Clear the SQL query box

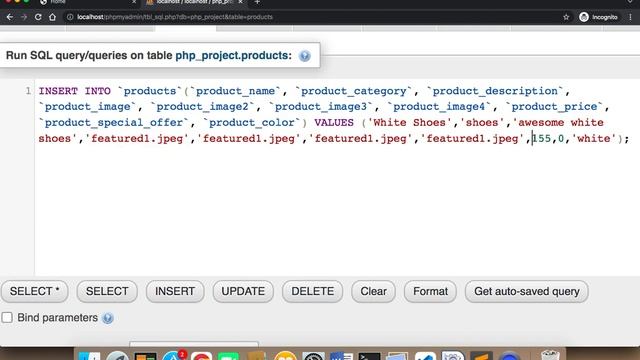[373, 291]
